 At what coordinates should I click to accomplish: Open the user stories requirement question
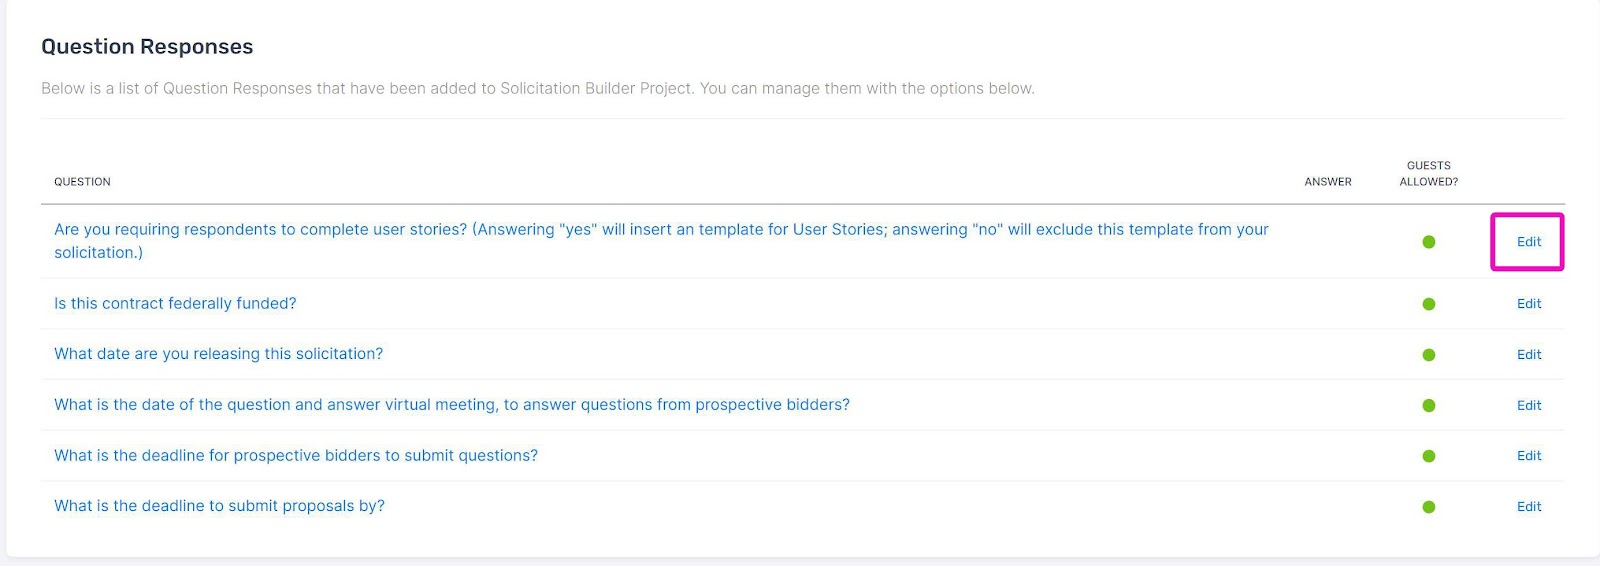[x=661, y=241]
